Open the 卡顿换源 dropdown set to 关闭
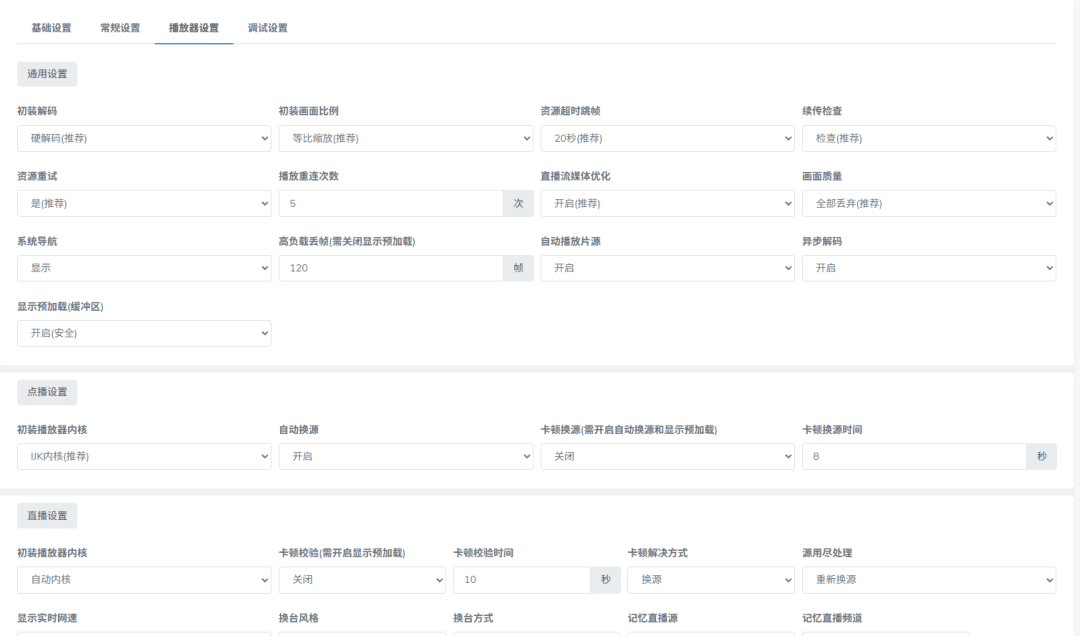 [667, 456]
